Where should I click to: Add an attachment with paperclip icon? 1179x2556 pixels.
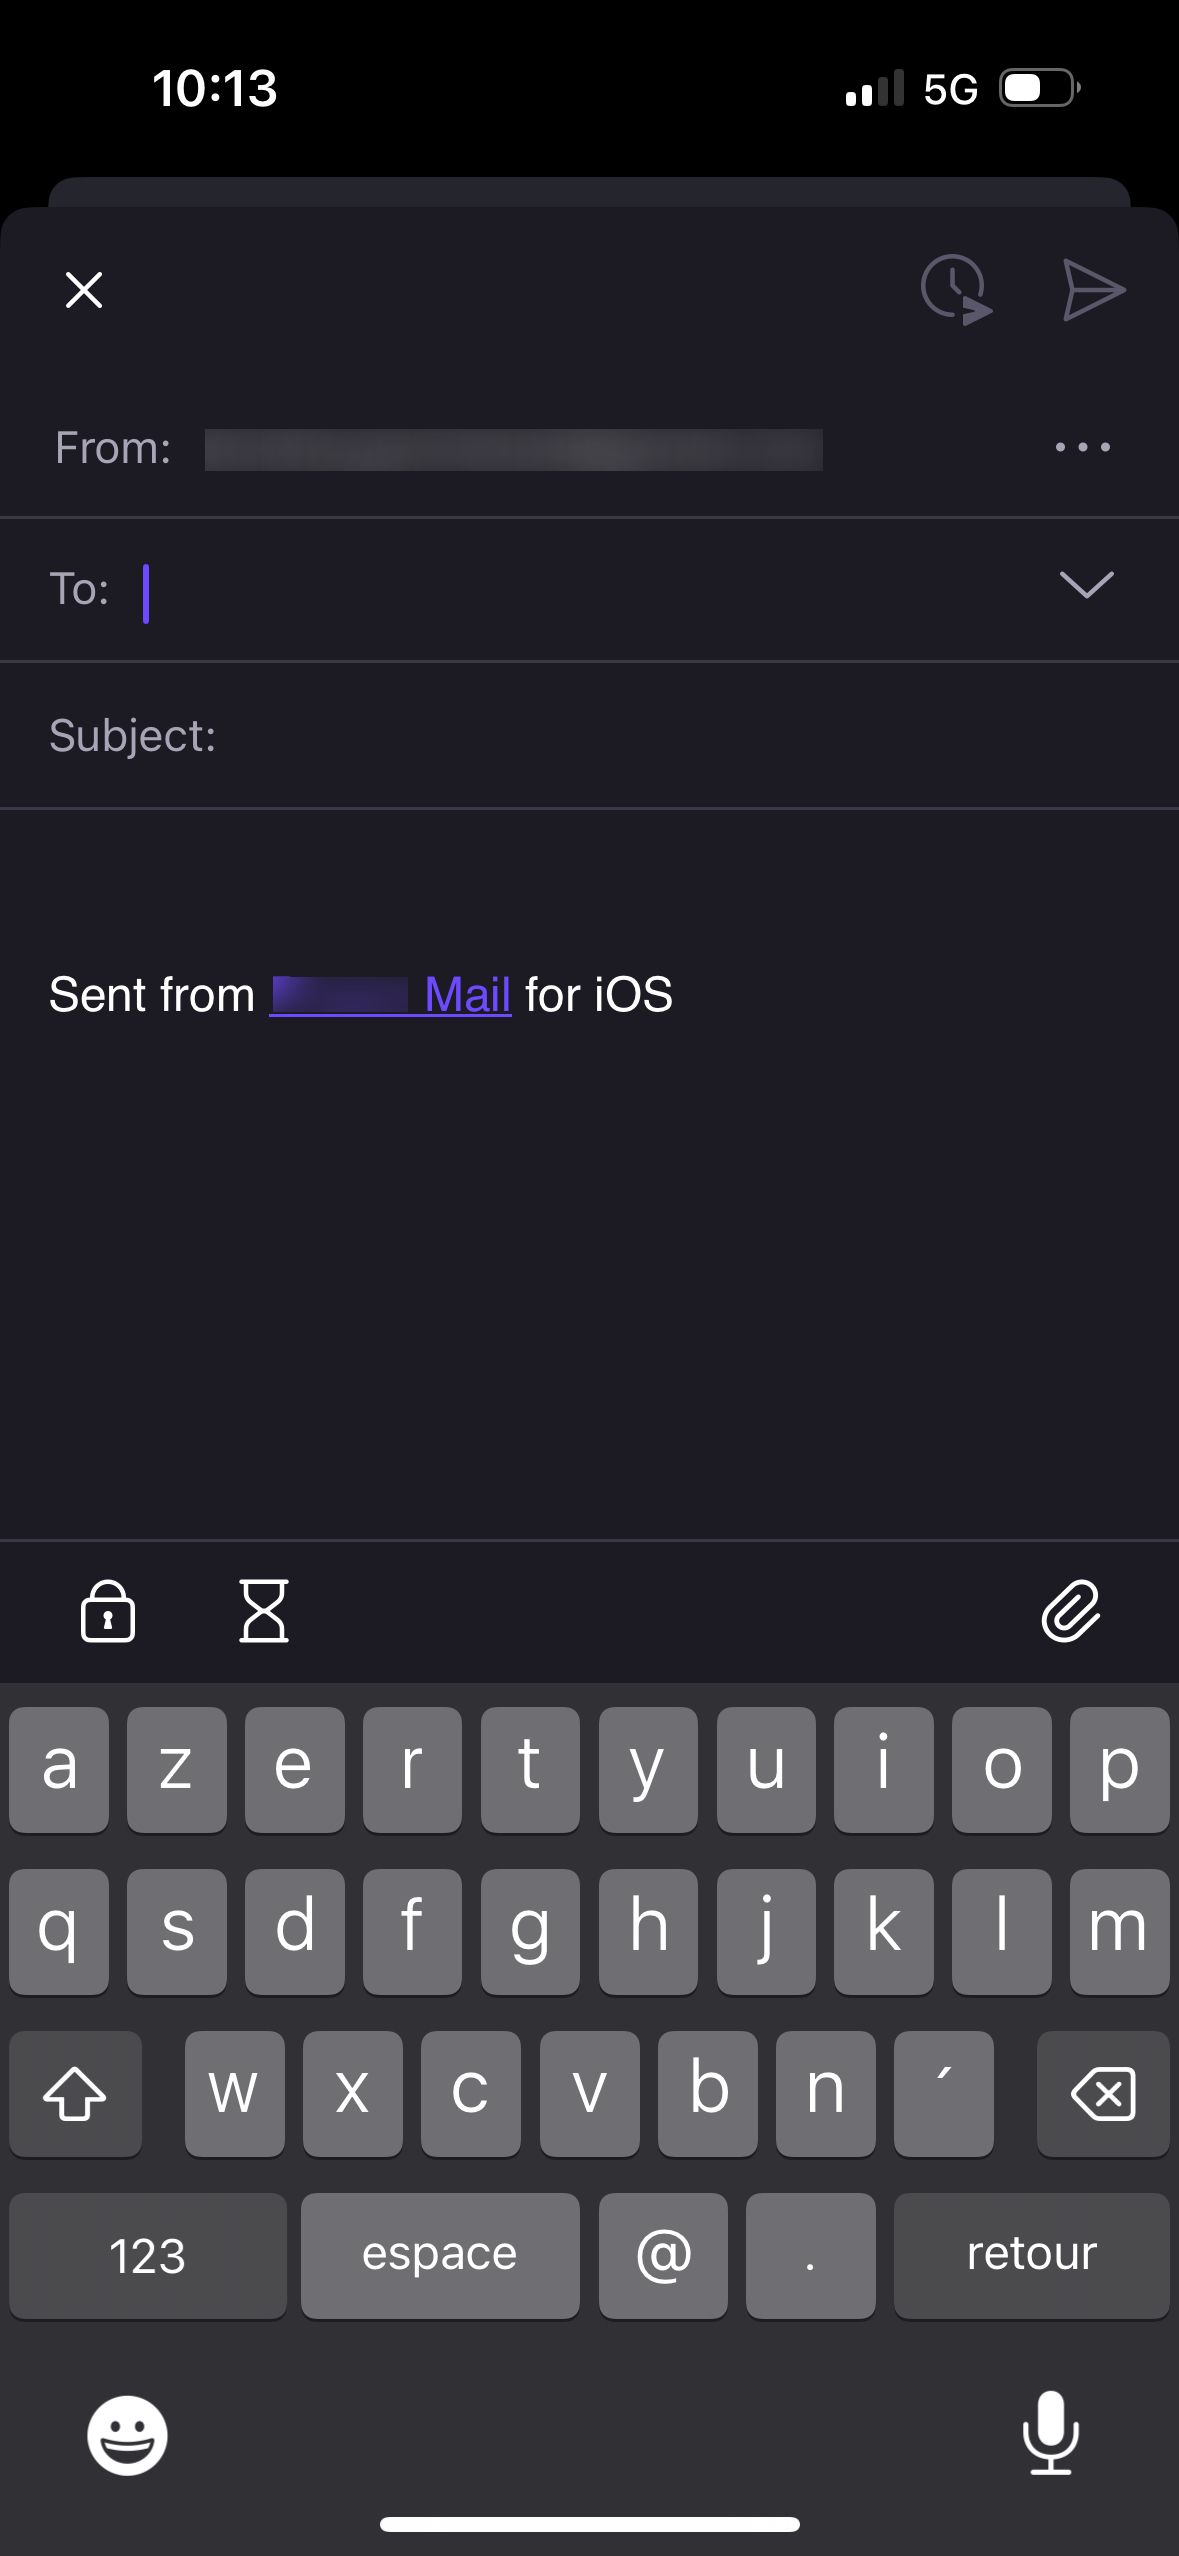pos(1071,1611)
